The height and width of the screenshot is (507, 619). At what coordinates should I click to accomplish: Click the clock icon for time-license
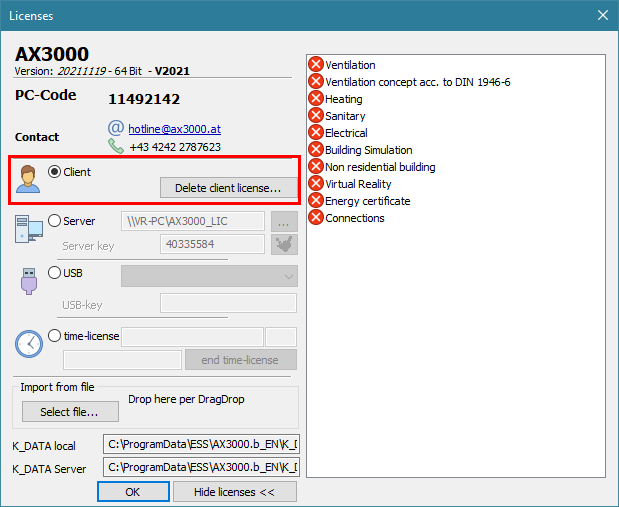click(x=29, y=344)
